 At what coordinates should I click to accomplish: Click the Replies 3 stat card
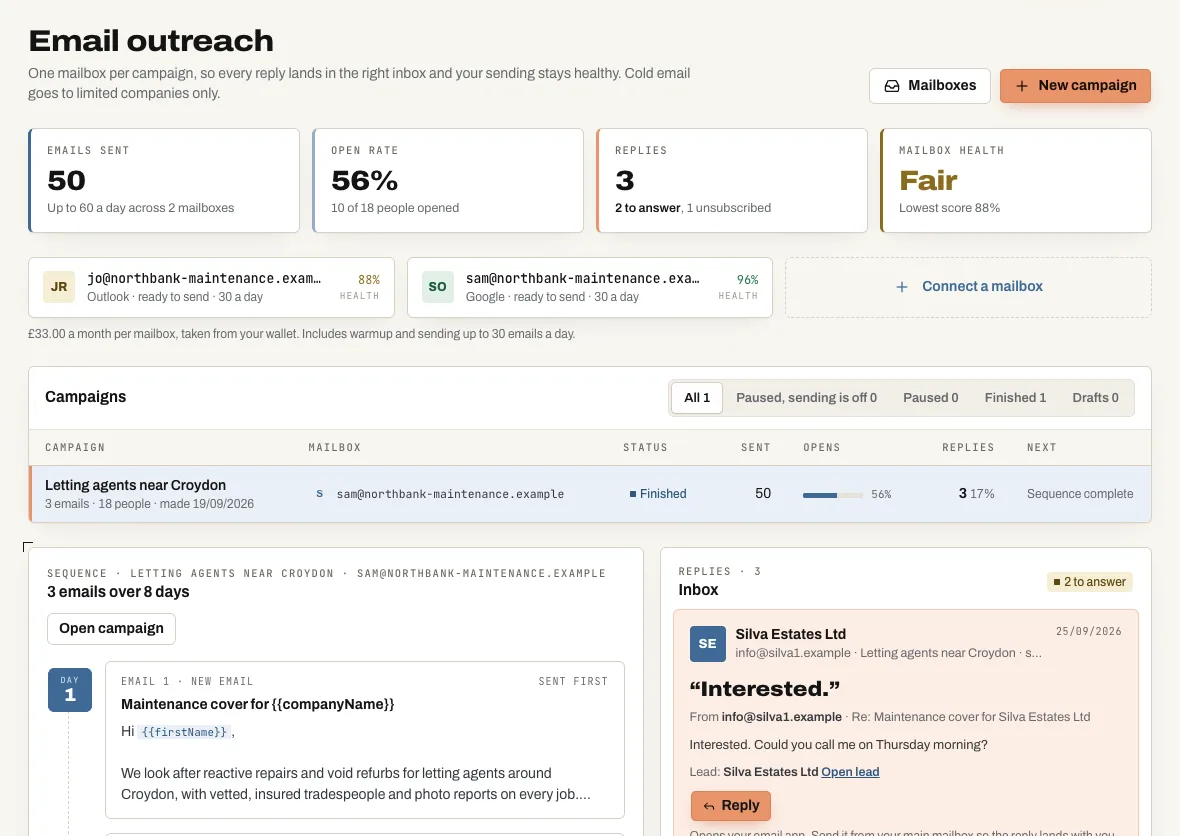click(731, 181)
